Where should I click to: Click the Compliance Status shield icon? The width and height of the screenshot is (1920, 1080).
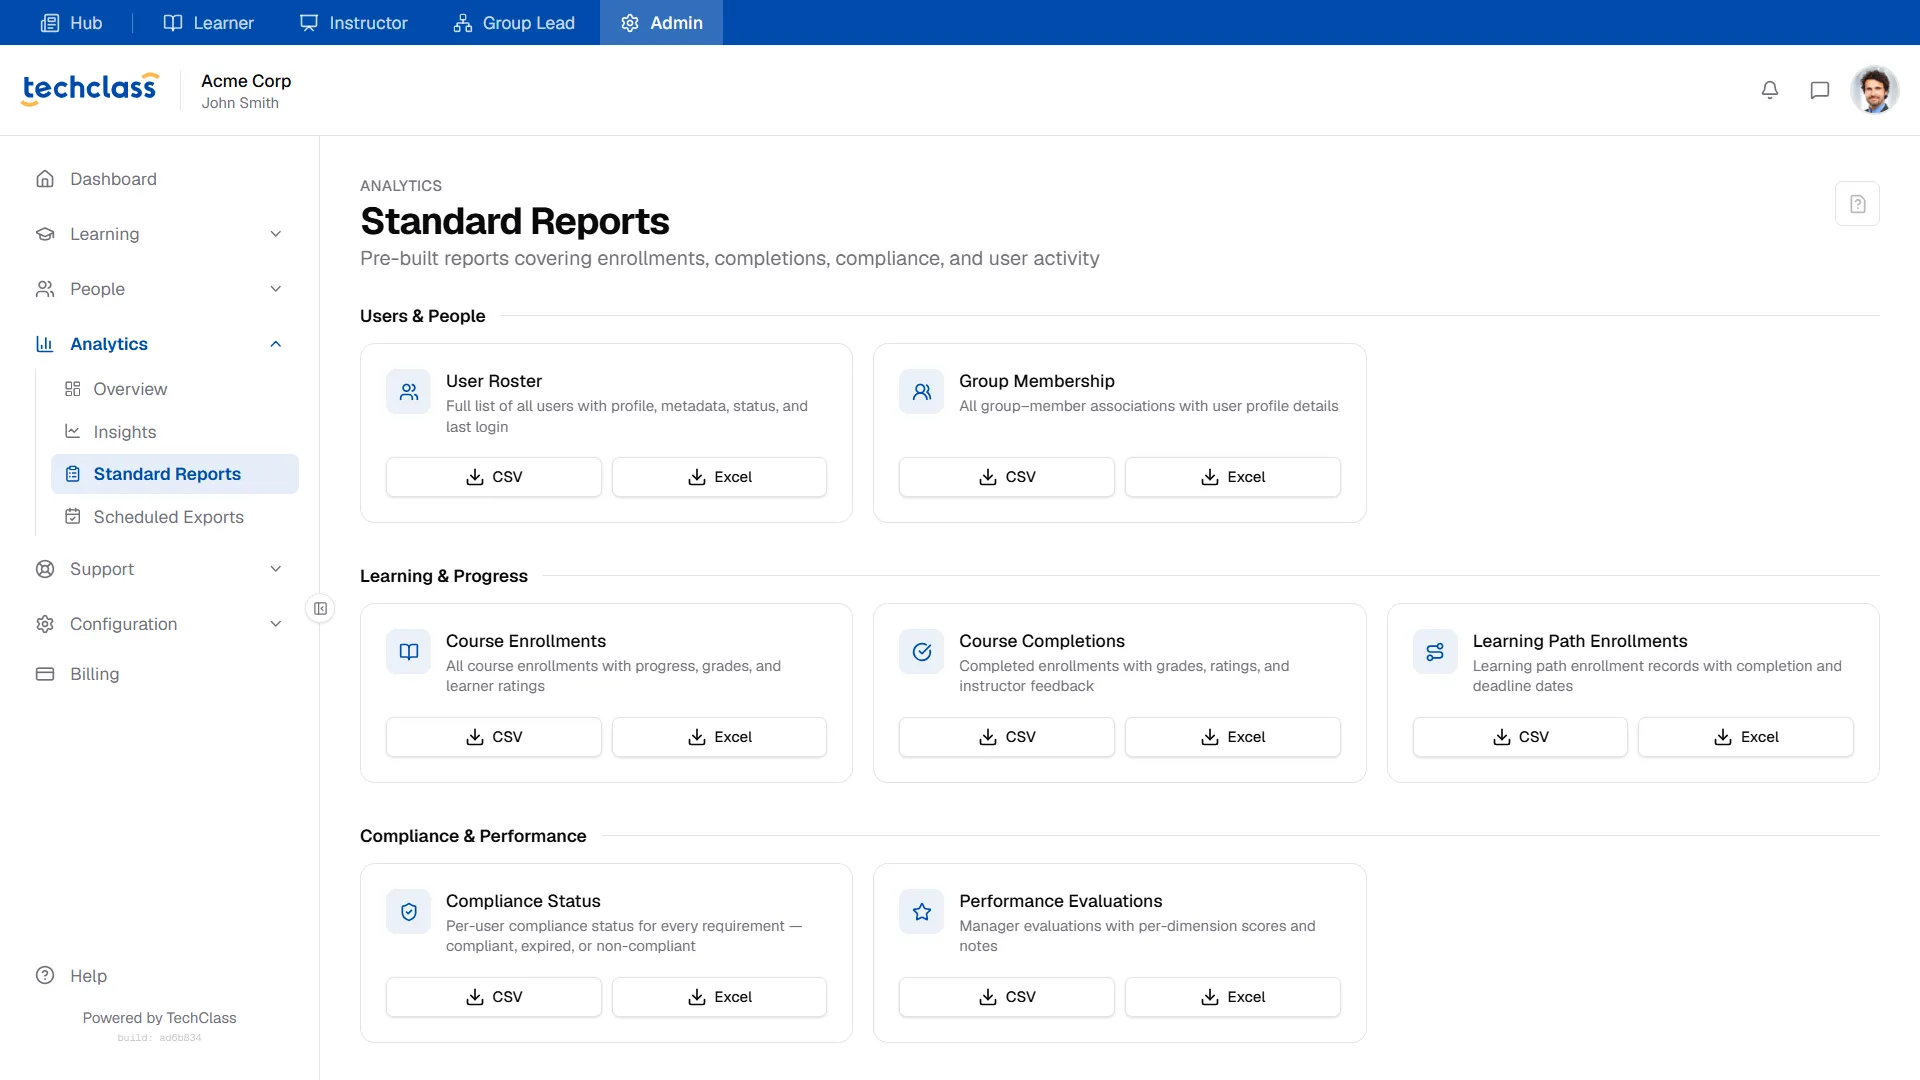coord(409,912)
